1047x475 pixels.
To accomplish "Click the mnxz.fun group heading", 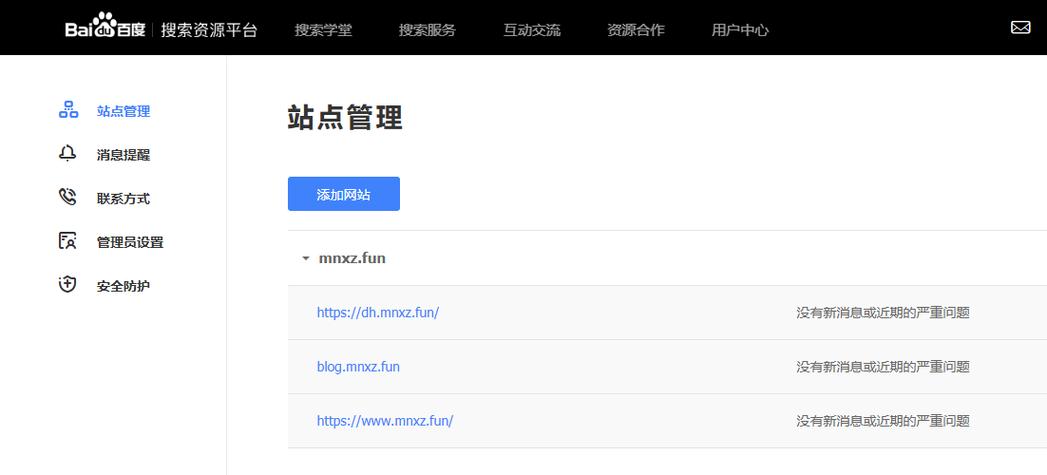I will click(352, 258).
